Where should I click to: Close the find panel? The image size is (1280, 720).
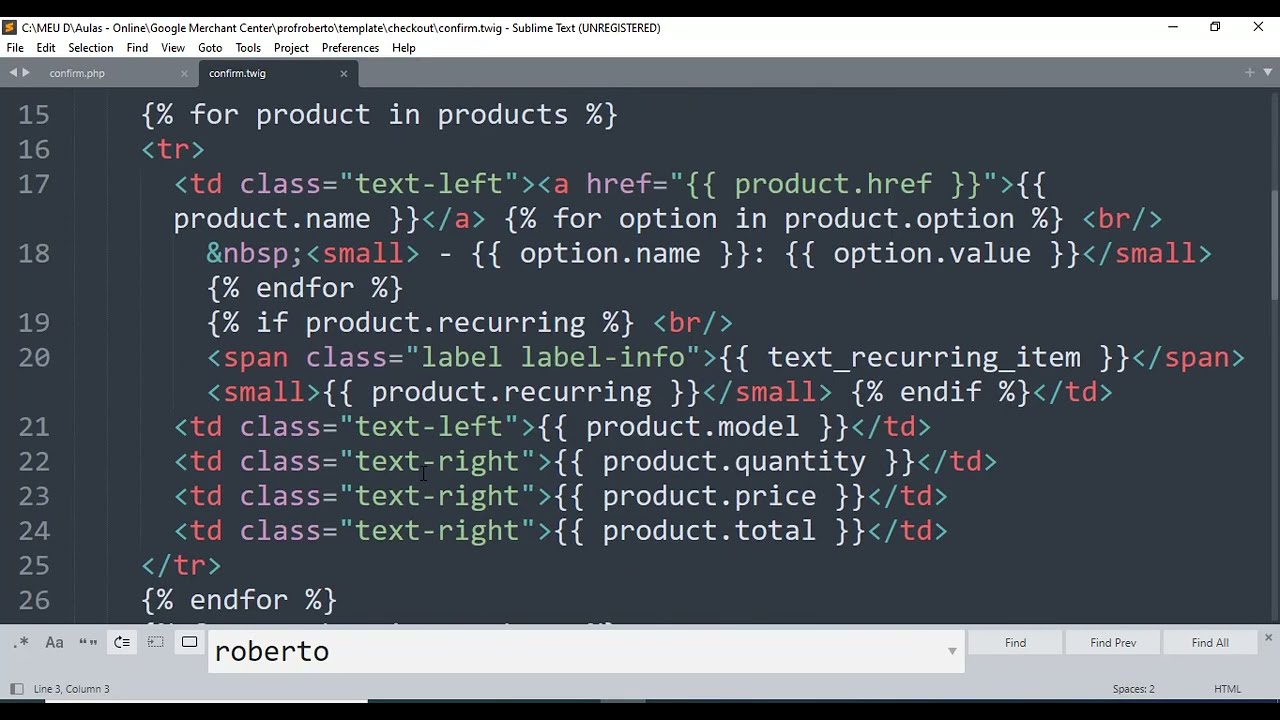tap(1268, 638)
